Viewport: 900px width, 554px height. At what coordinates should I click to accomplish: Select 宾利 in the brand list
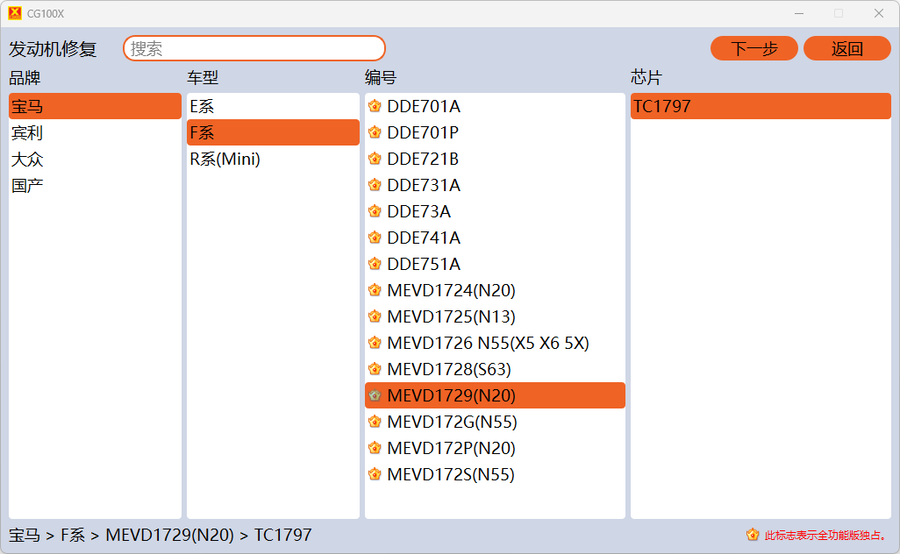27,133
